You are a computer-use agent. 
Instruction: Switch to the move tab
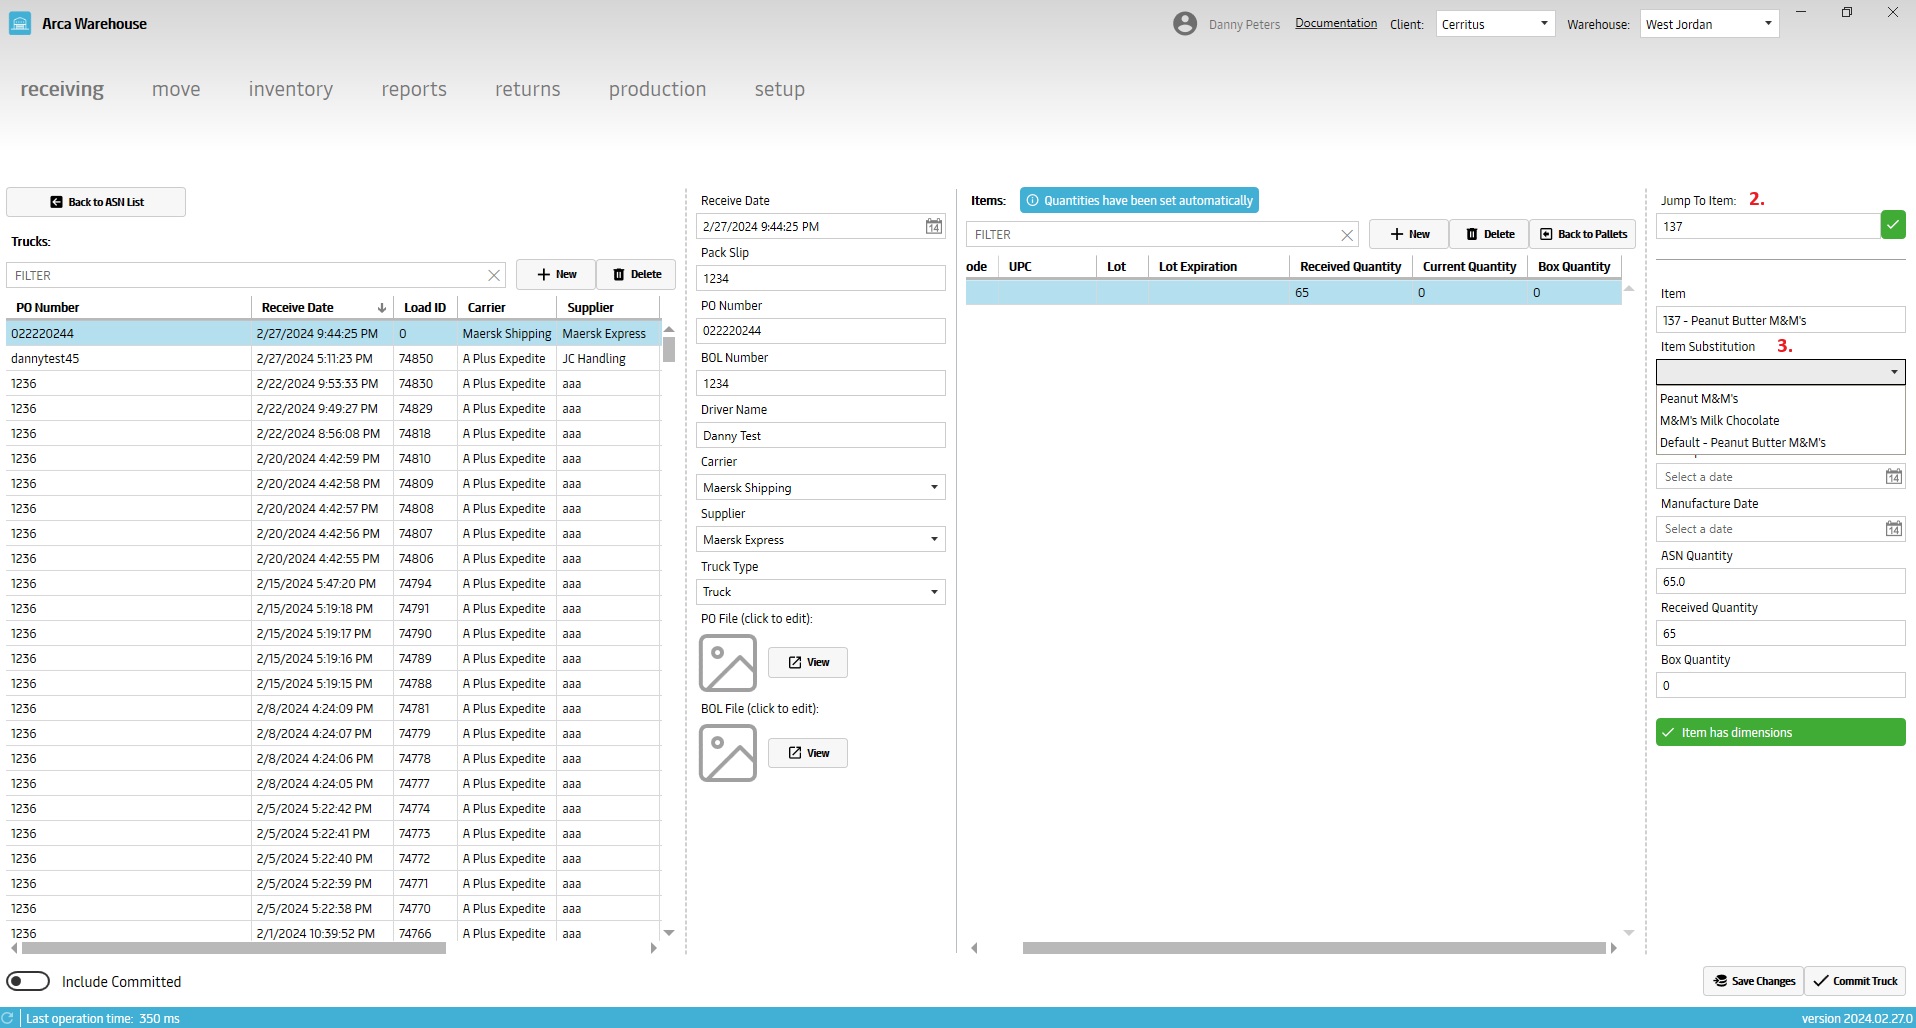pos(176,89)
